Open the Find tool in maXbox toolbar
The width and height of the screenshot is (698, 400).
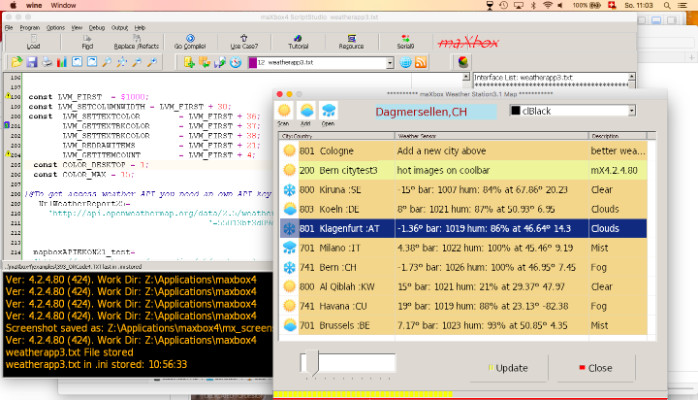tap(87, 42)
